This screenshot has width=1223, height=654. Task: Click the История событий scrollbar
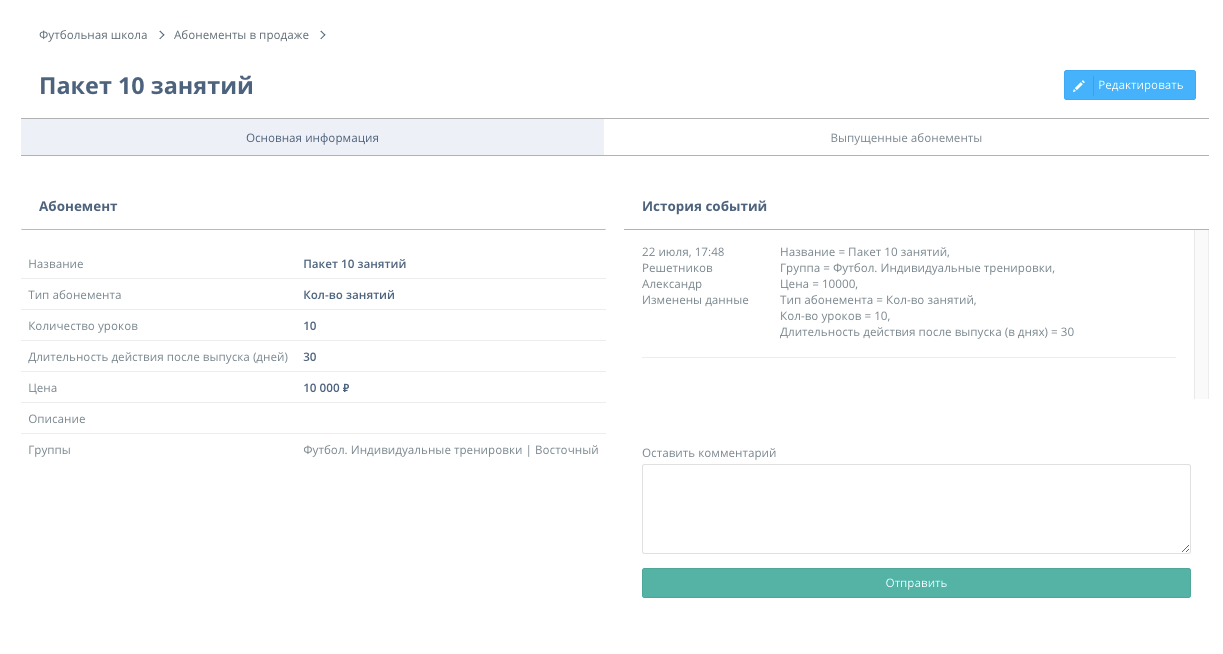point(1201,314)
